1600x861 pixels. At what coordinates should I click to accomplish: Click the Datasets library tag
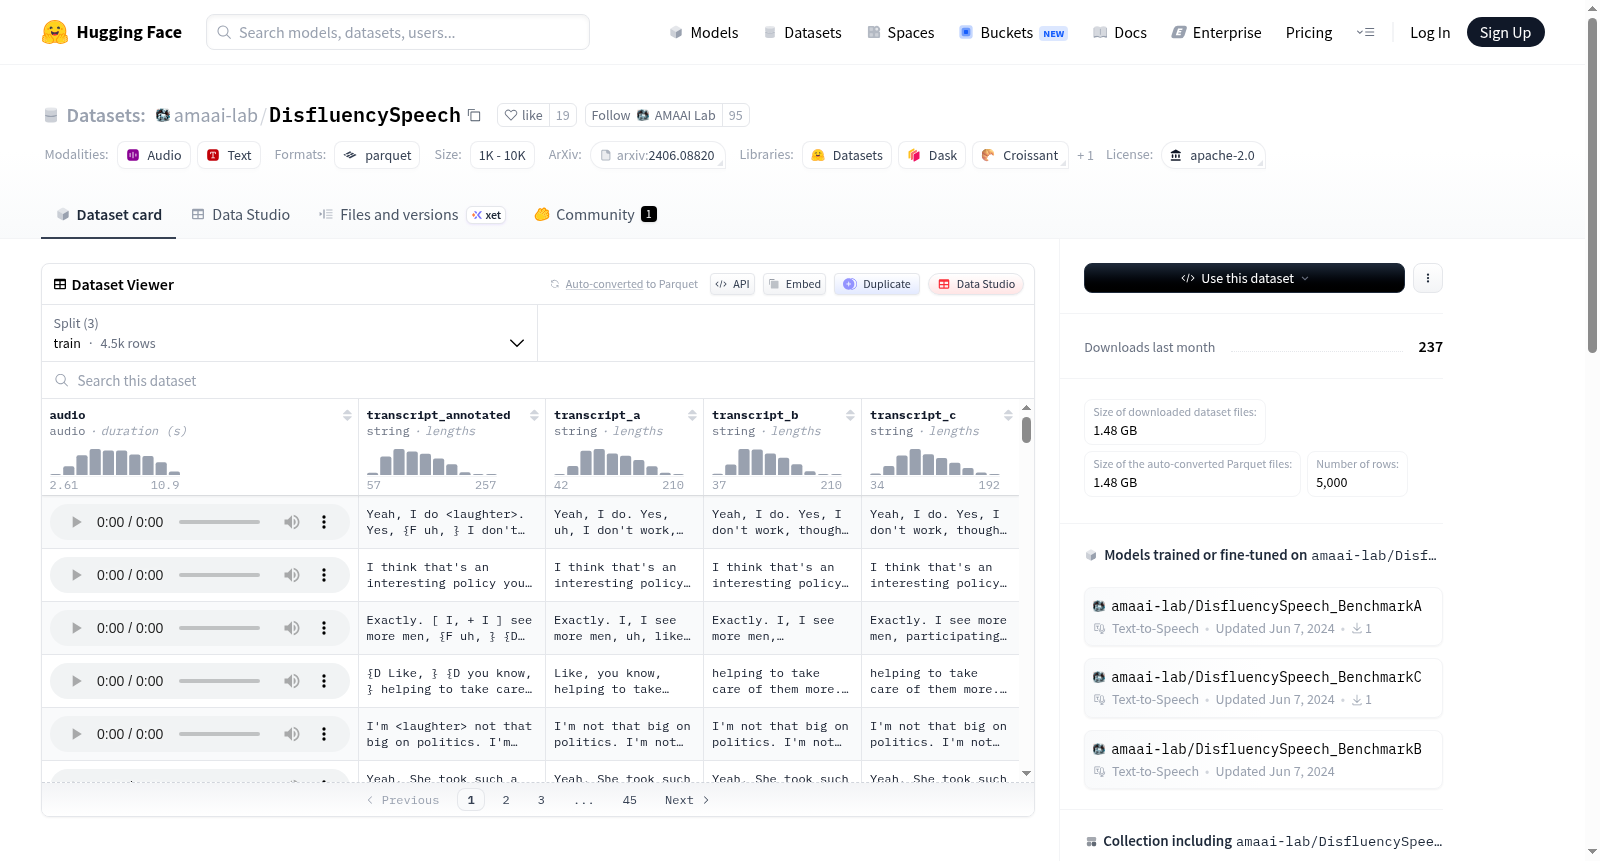coord(847,155)
